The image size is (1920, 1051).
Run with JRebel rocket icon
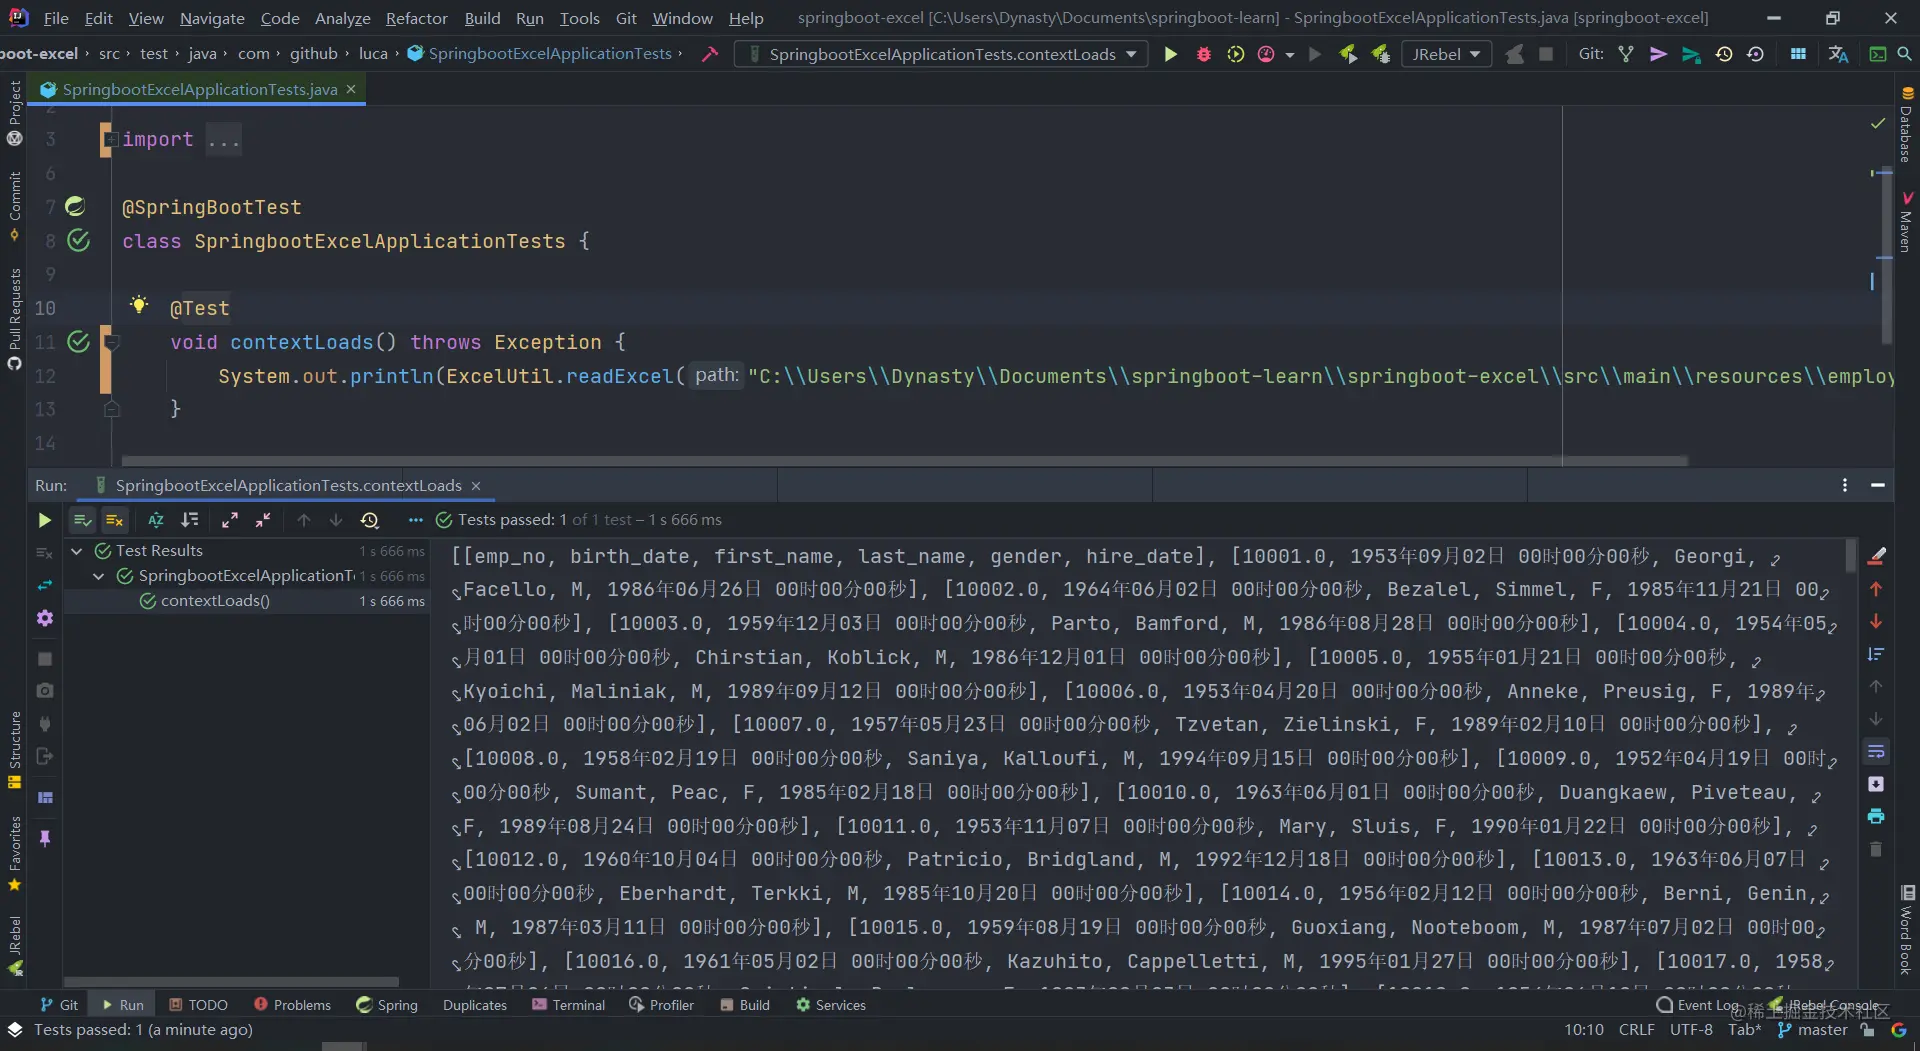coord(1348,54)
